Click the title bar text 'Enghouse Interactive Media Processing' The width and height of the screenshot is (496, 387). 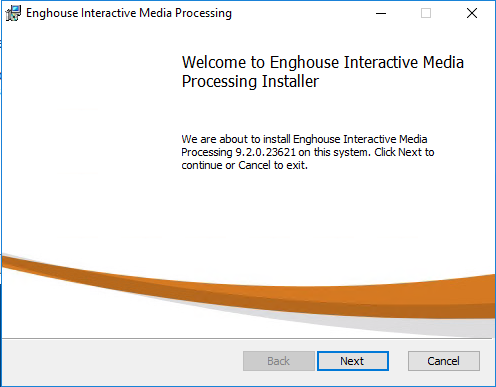pyautogui.click(x=129, y=13)
